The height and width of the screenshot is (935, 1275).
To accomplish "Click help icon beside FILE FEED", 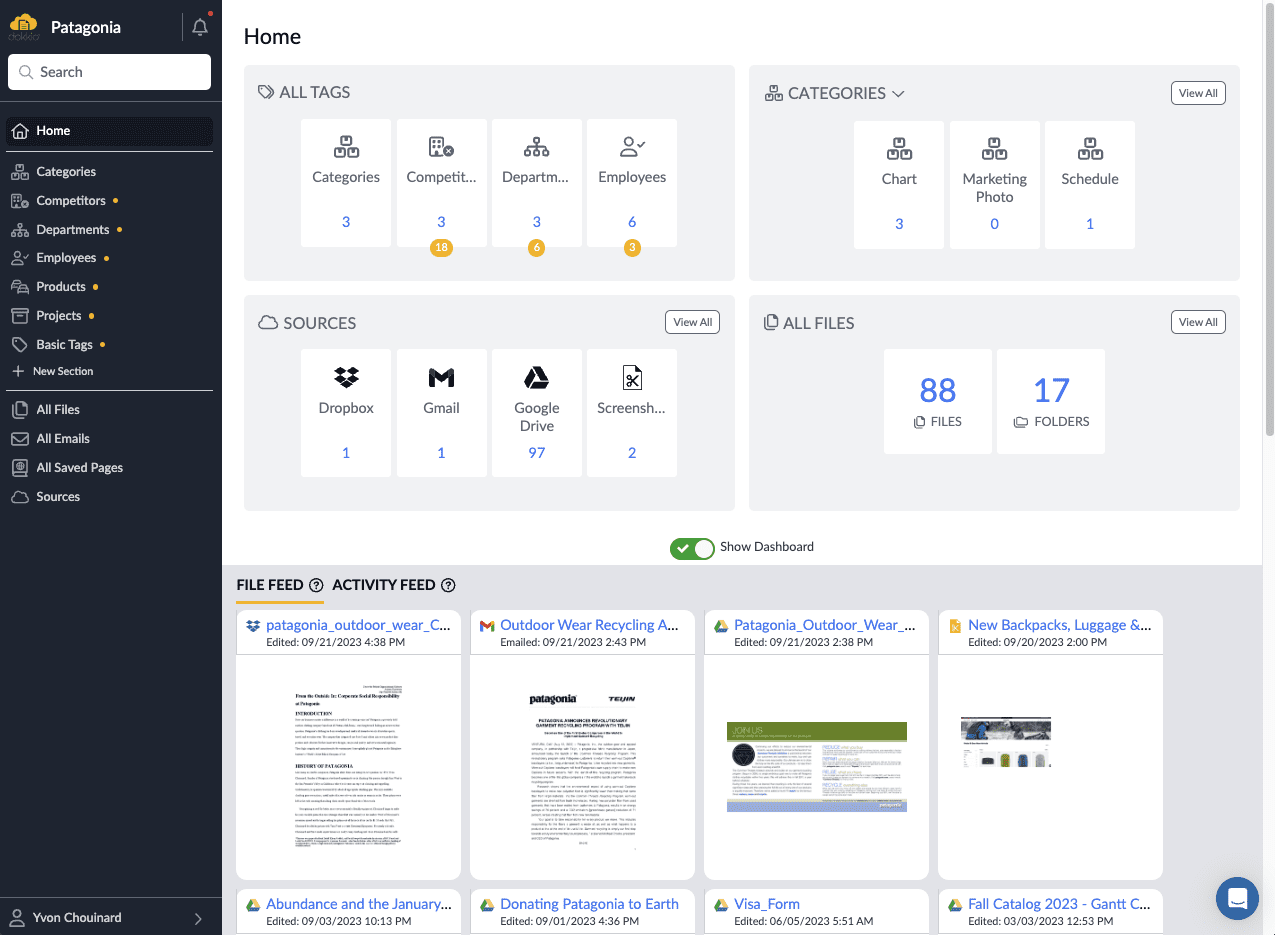I will pos(316,585).
